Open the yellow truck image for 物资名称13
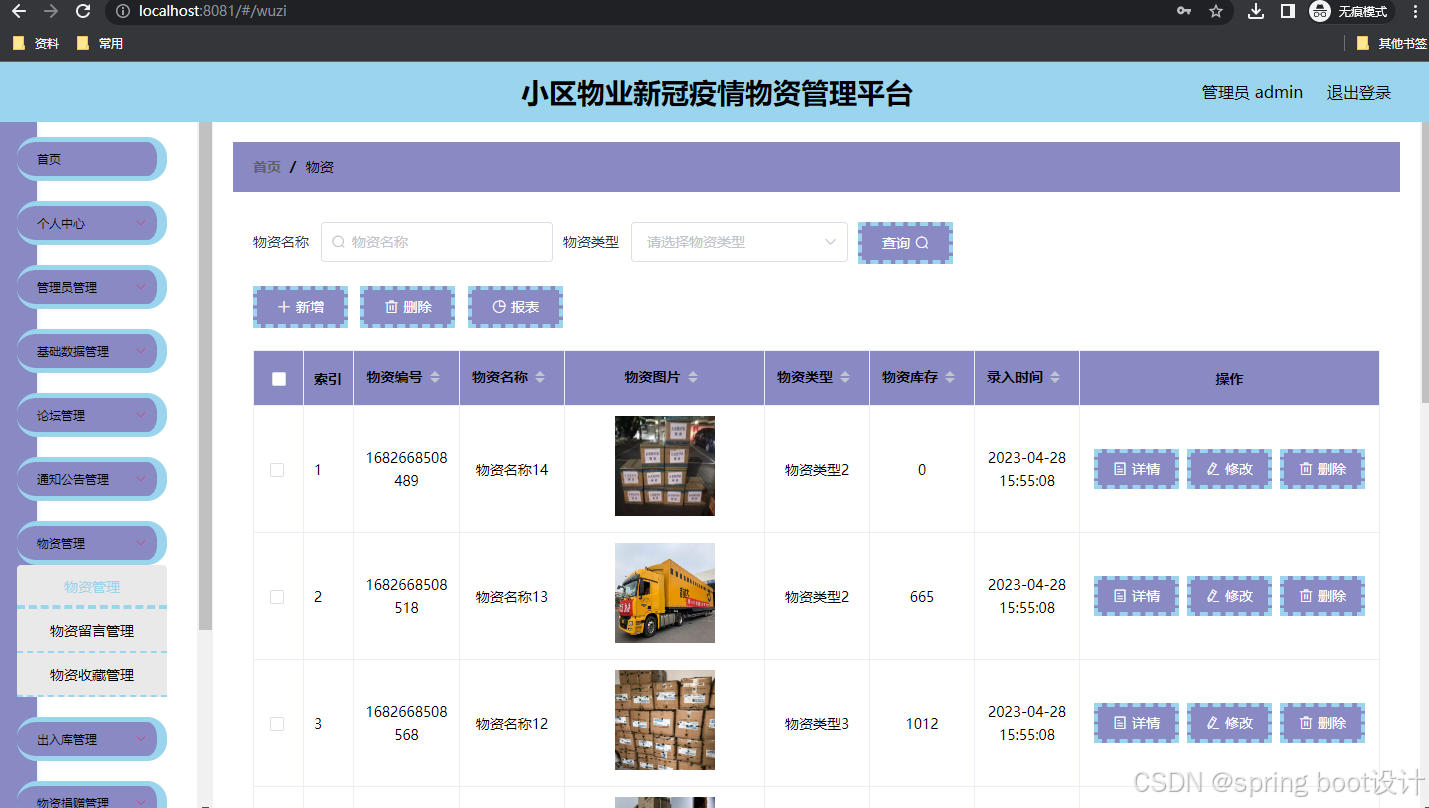This screenshot has height=808, width=1429. pos(665,593)
